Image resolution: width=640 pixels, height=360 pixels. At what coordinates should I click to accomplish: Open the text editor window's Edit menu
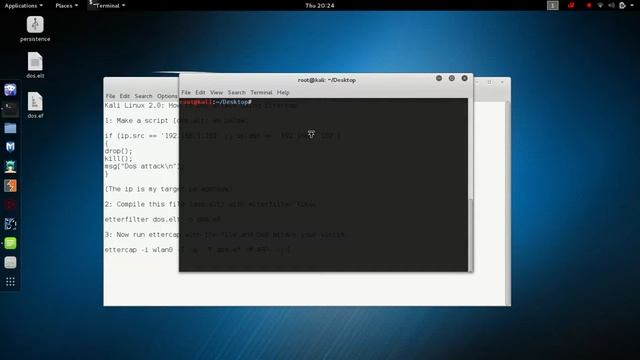(x=124, y=96)
